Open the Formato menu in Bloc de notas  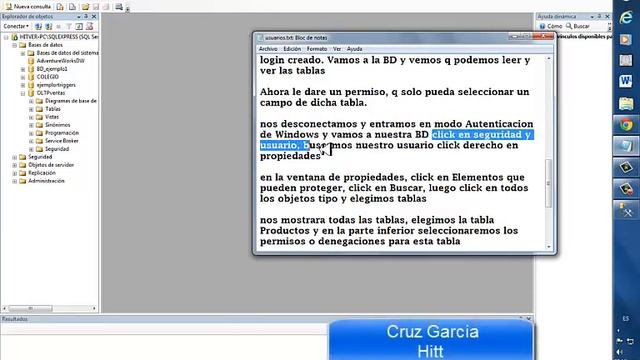(317, 49)
